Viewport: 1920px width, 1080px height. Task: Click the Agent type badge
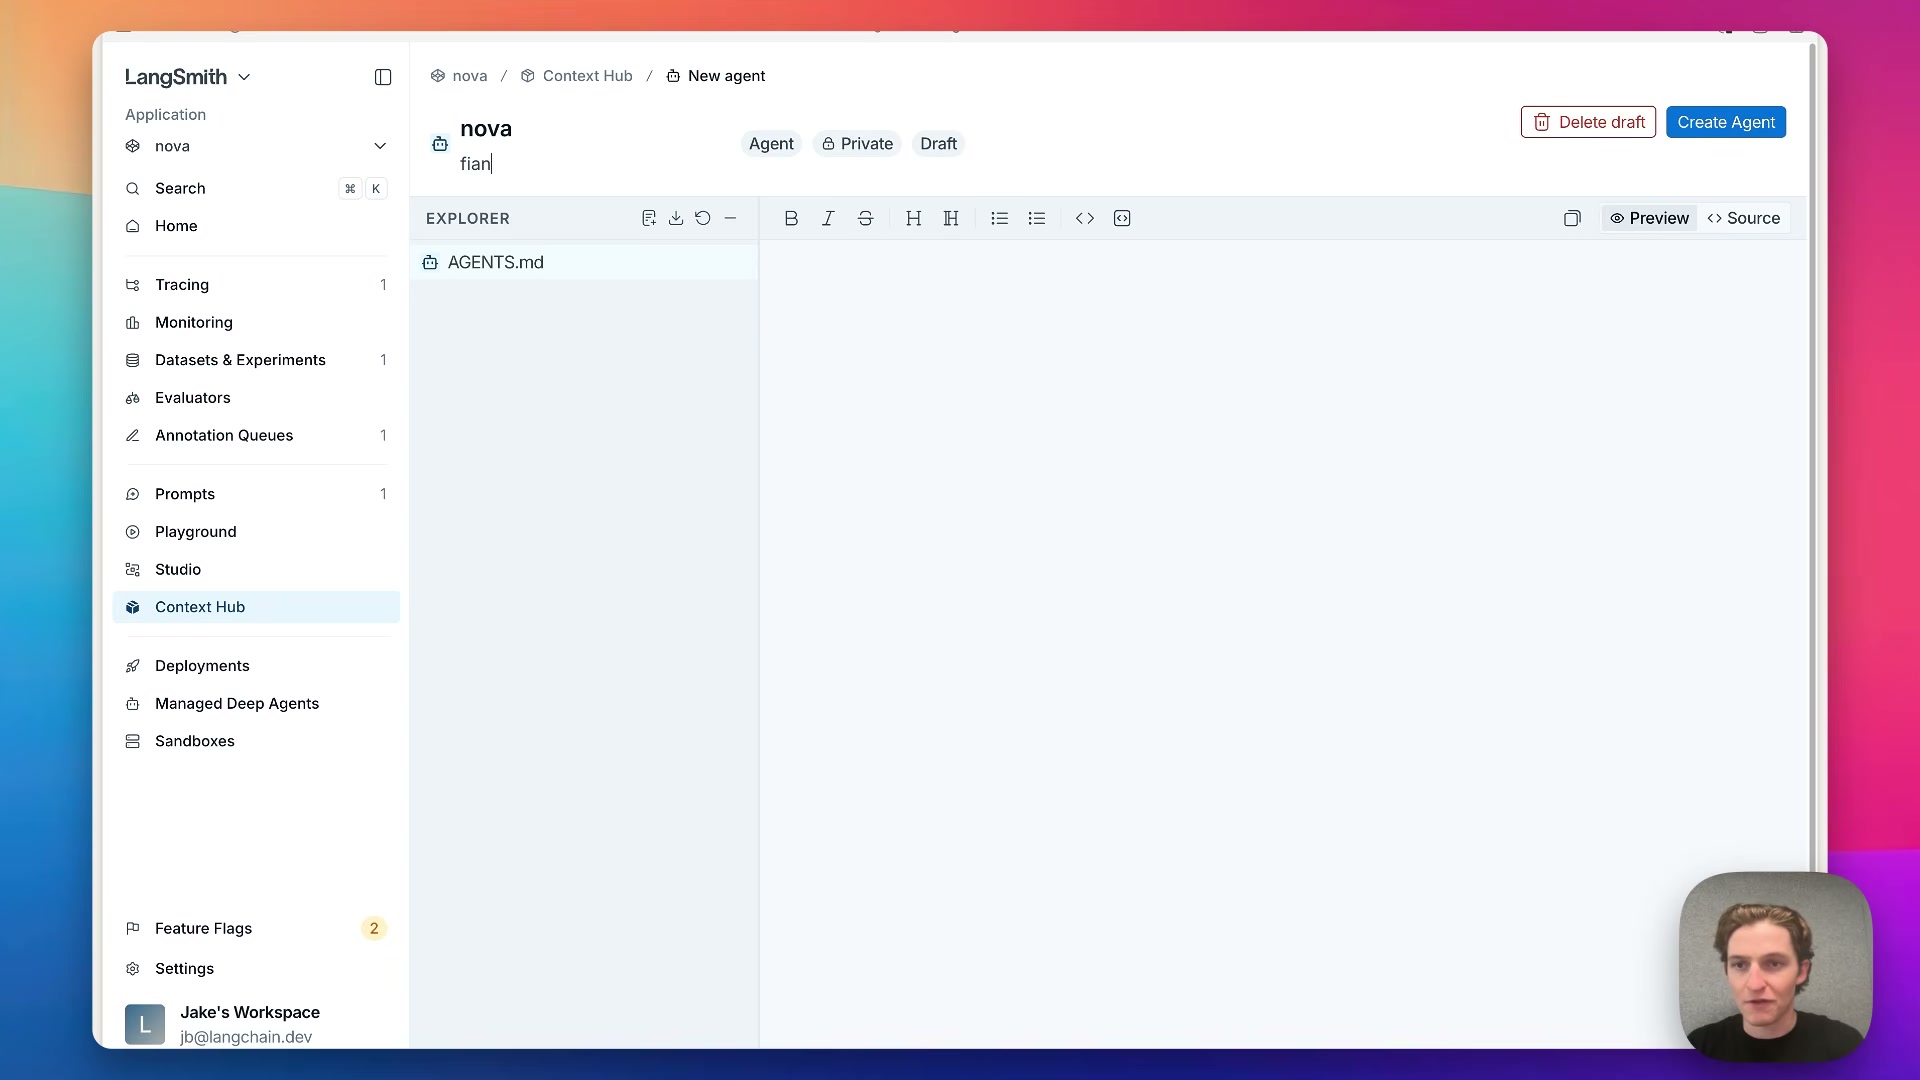point(771,144)
